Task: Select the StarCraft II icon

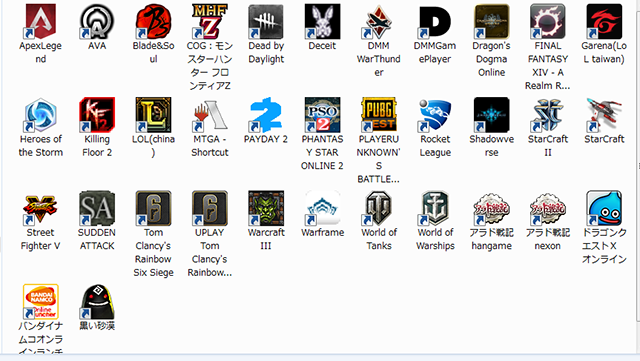Action: pos(547,115)
